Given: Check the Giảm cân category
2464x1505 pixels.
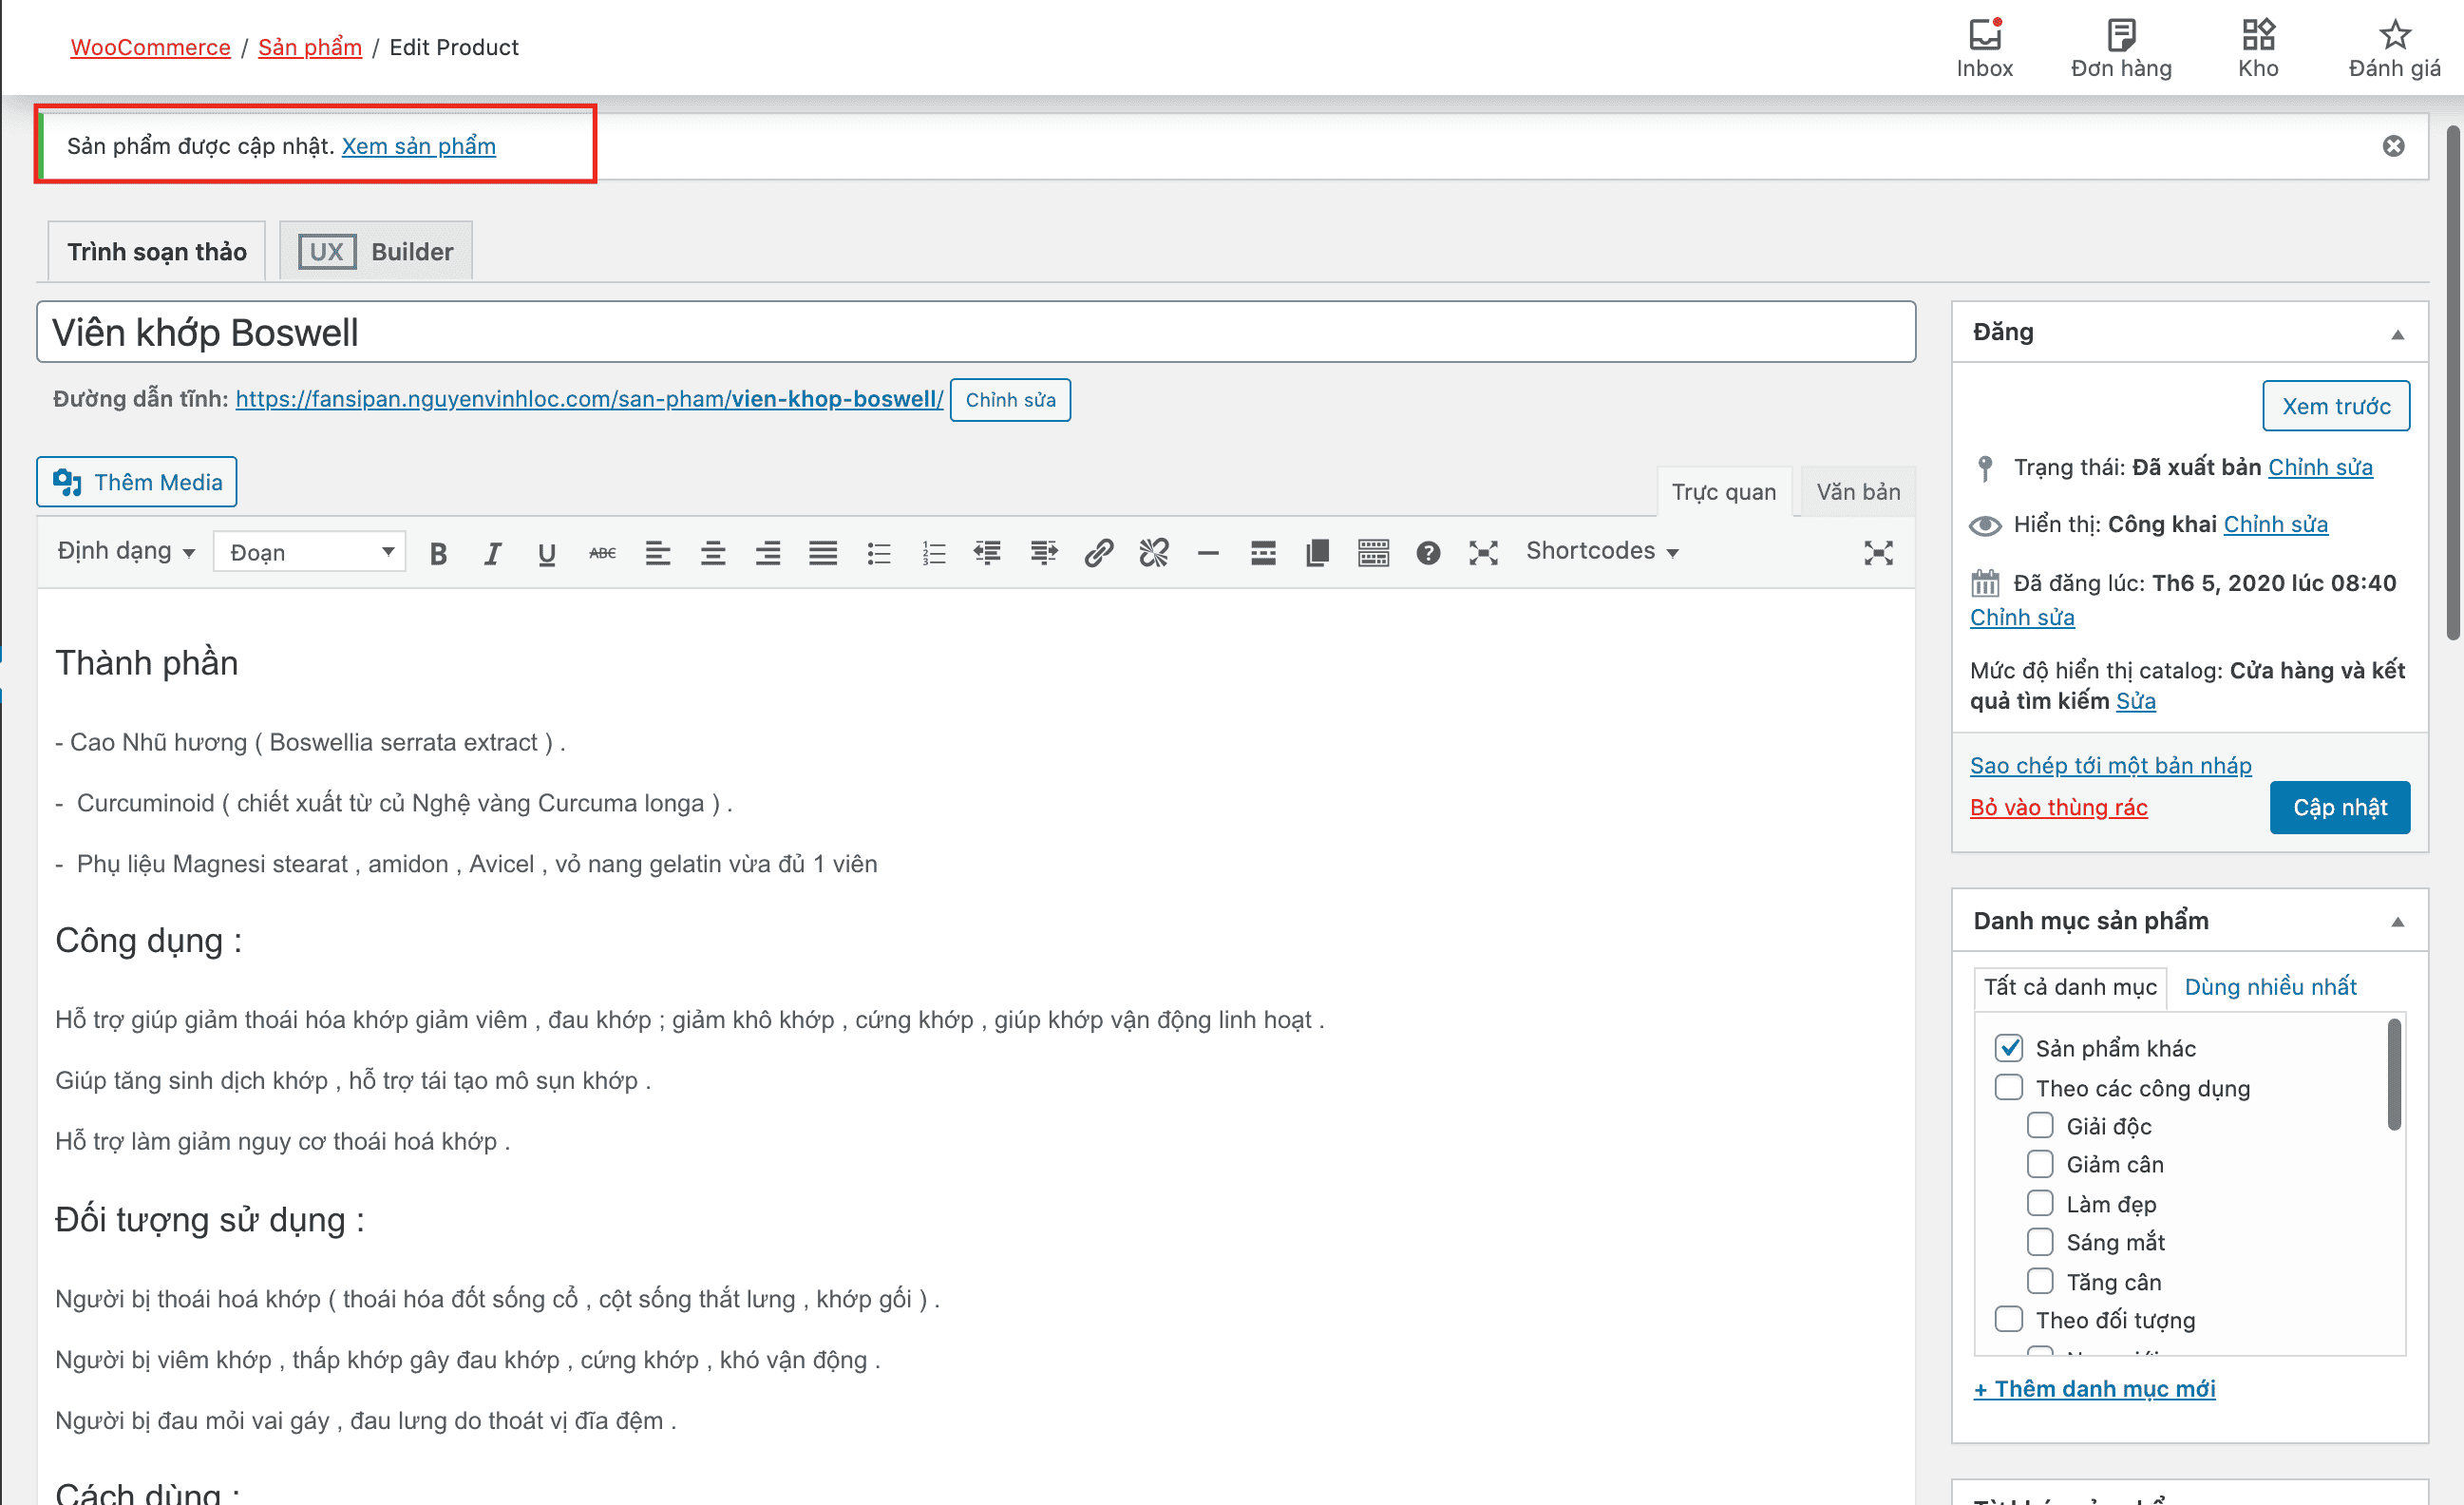Looking at the screenshot, I should point(2040,1164).
